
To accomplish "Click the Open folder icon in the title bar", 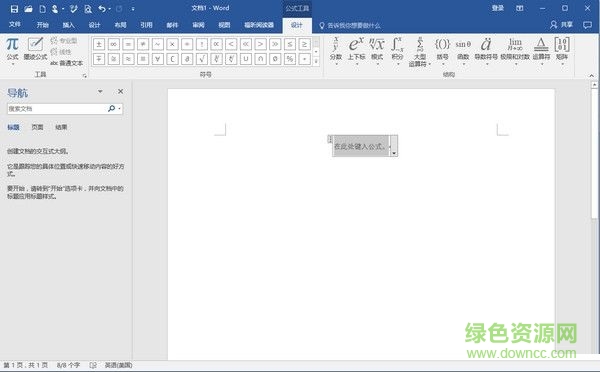I will (28, 9).
